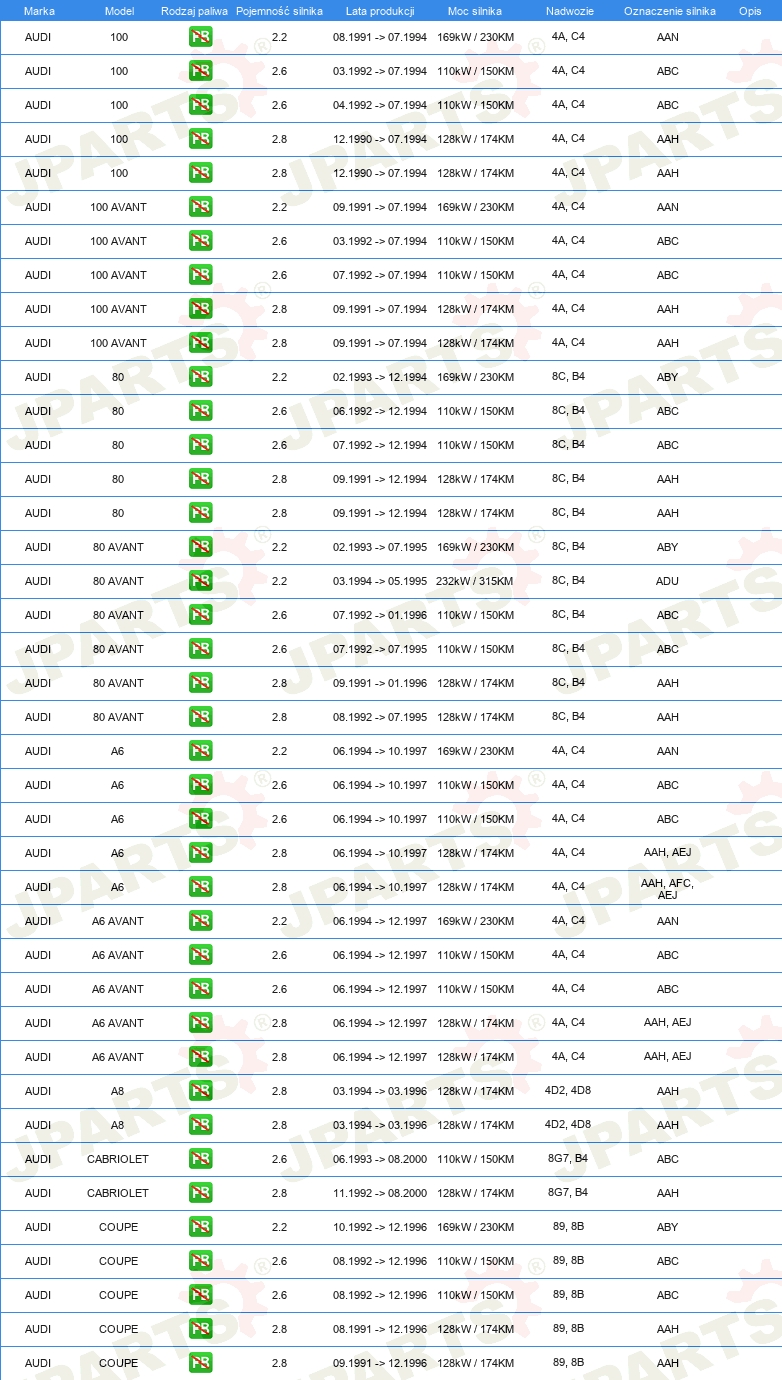
Task: Click petrol icon in the 80 AVANT ADU 232kW row
Action: [200, 582]
